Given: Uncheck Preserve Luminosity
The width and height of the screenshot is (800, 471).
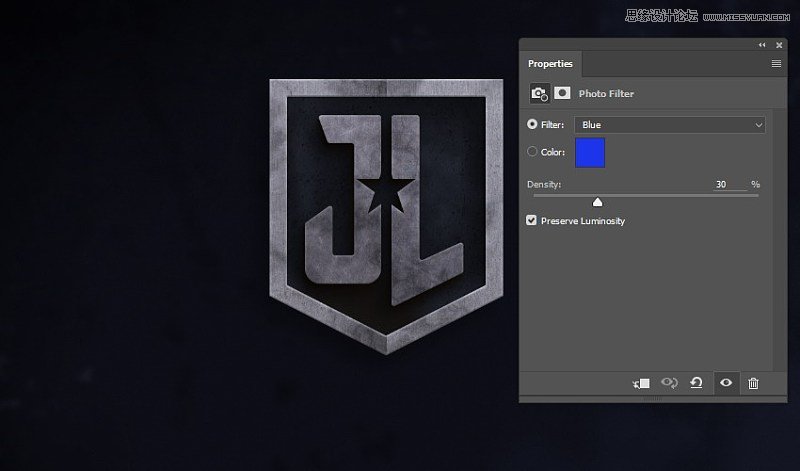Looking at the screenshot, I should [532, 220].
